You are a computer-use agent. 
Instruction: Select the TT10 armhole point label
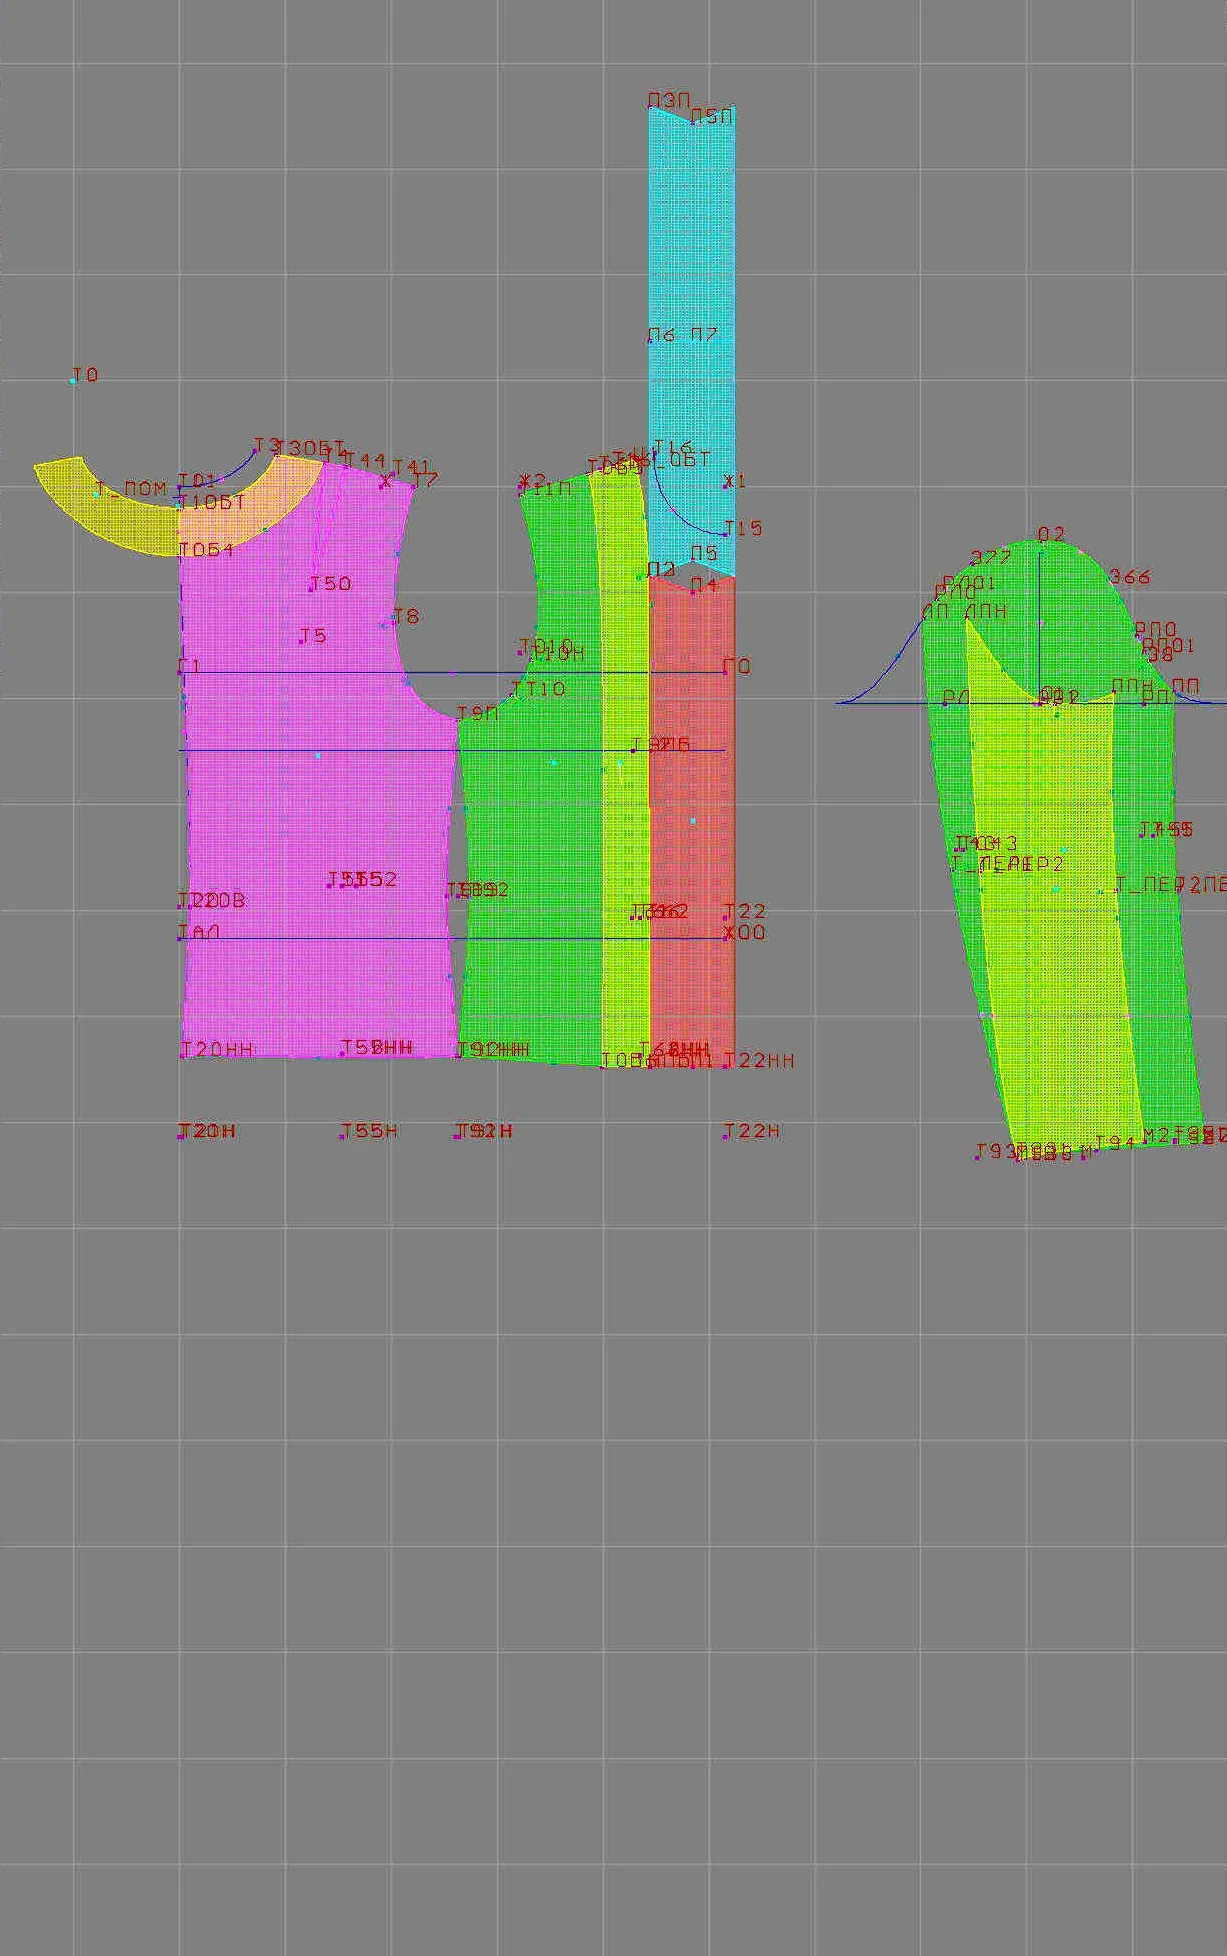538,689
